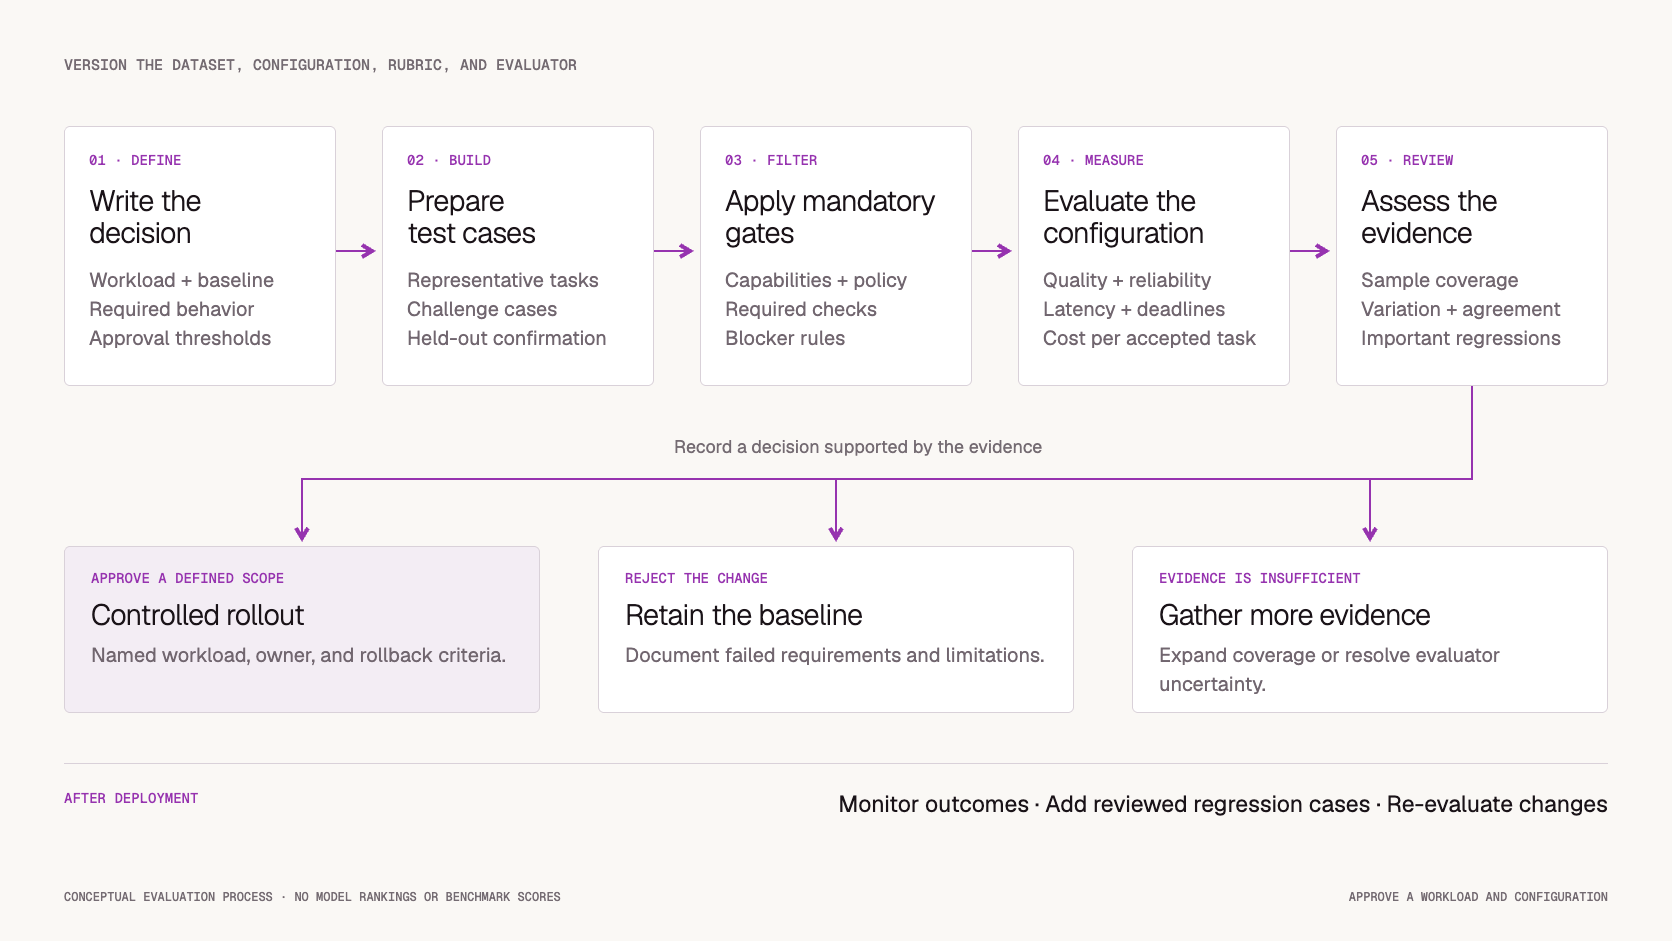The height and width of the screenshot is (941, 1672).
Task: Select the footer "Approve a workload and configuration"
Action: (1478, 897)
